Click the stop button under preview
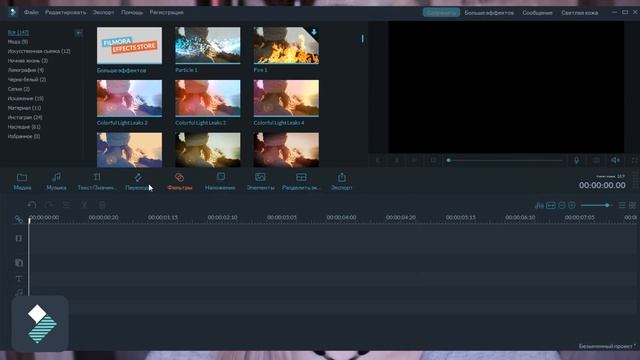The height and width of the screenshot is (360, 640). pyautogui.click(x=433, y=160)
